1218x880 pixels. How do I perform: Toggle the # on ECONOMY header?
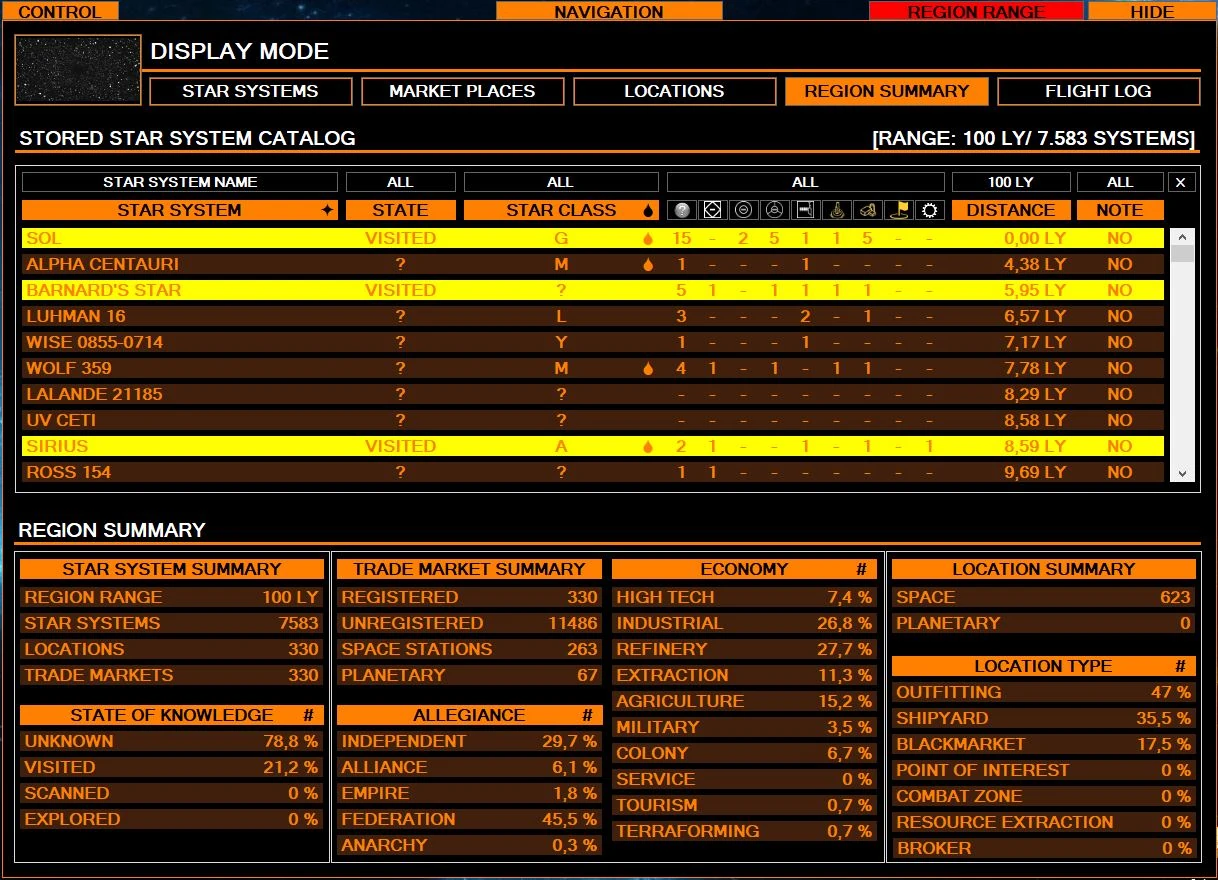862,569
